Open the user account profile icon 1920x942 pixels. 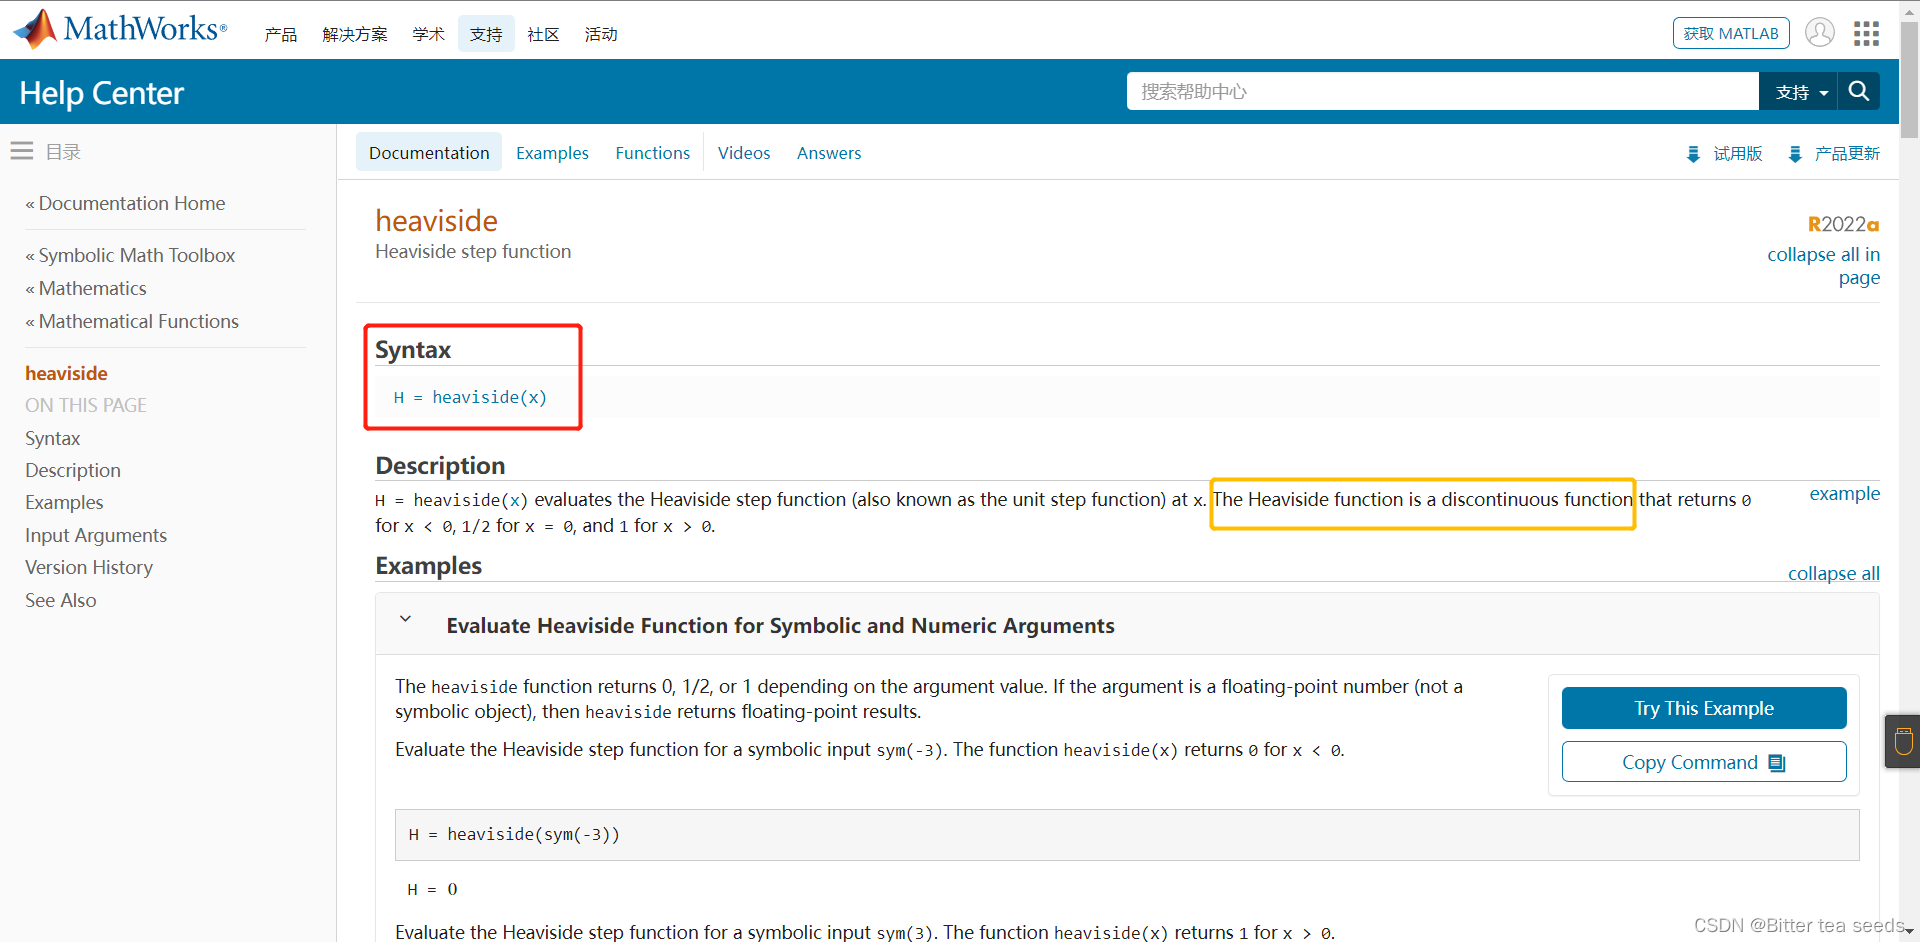(x=1820, y=33)
